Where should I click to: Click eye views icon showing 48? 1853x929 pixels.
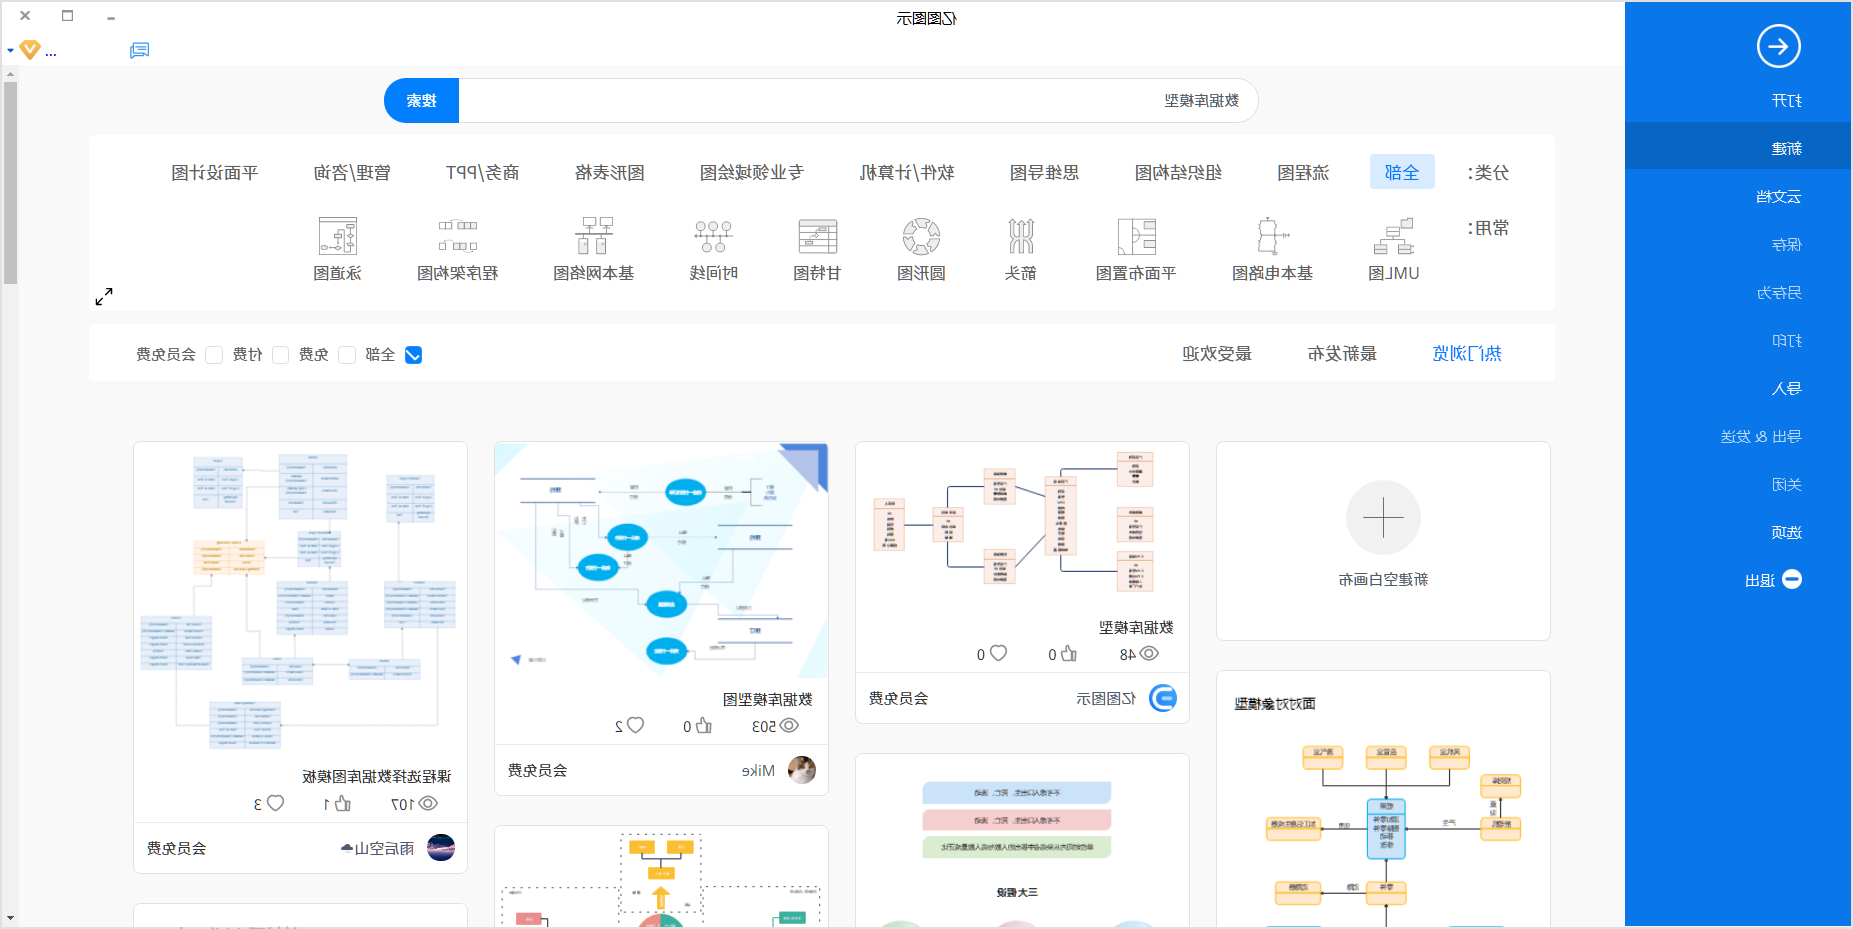[1149, 653]
